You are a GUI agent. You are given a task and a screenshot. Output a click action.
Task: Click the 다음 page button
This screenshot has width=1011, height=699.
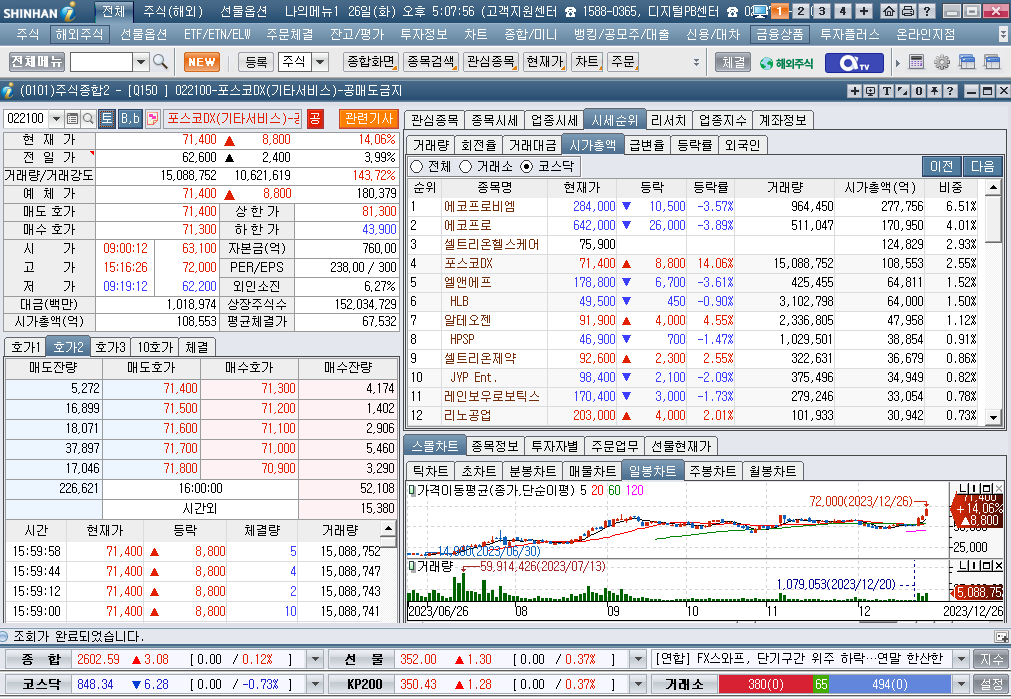coord(983,166)
